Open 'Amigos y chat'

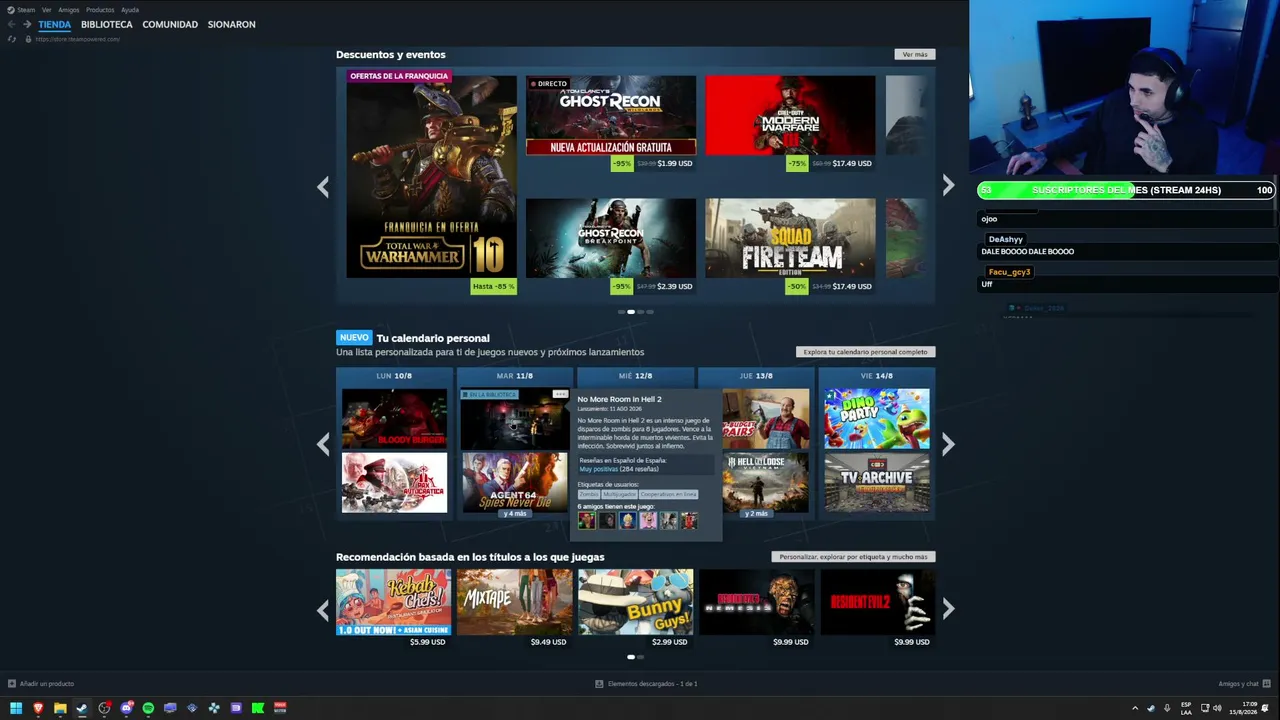1238,684
